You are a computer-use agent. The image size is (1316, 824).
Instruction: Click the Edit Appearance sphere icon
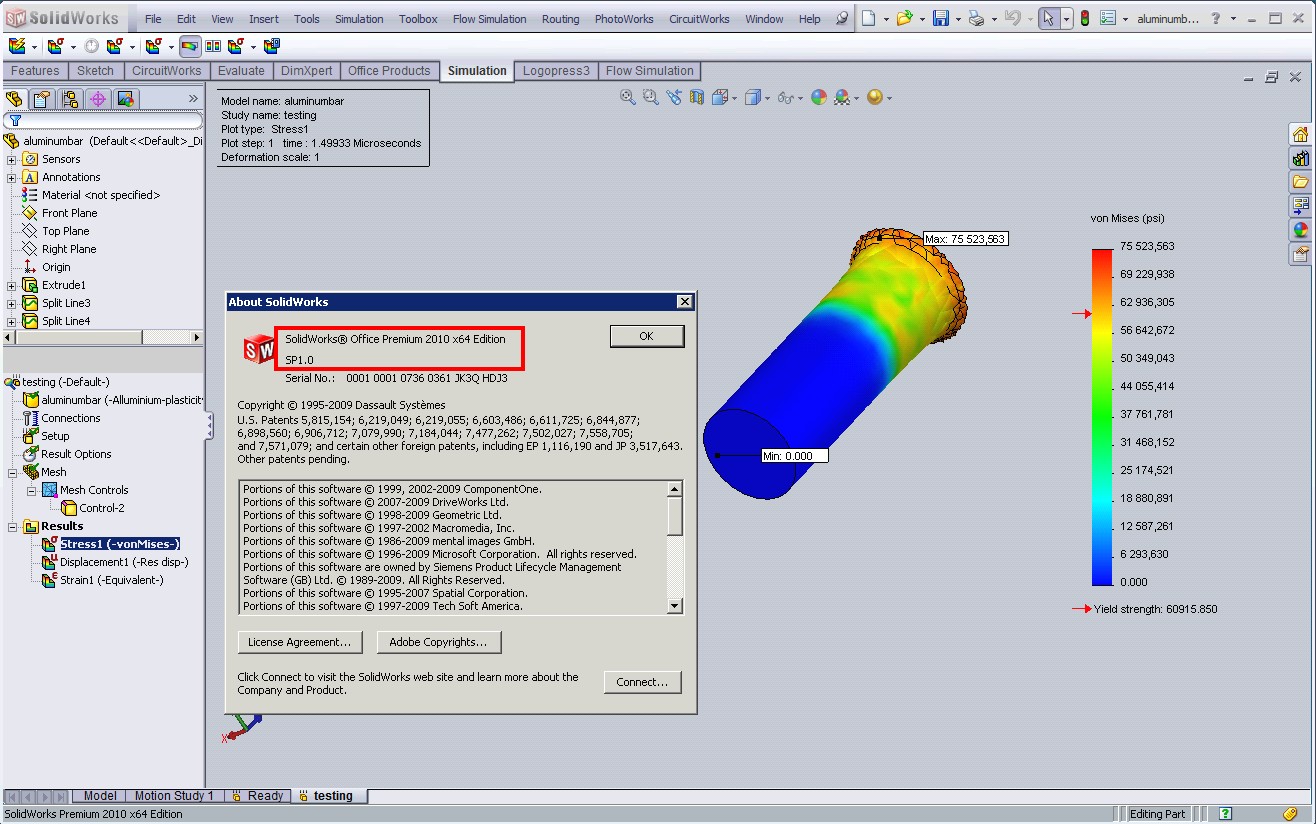tap(818, 97)
